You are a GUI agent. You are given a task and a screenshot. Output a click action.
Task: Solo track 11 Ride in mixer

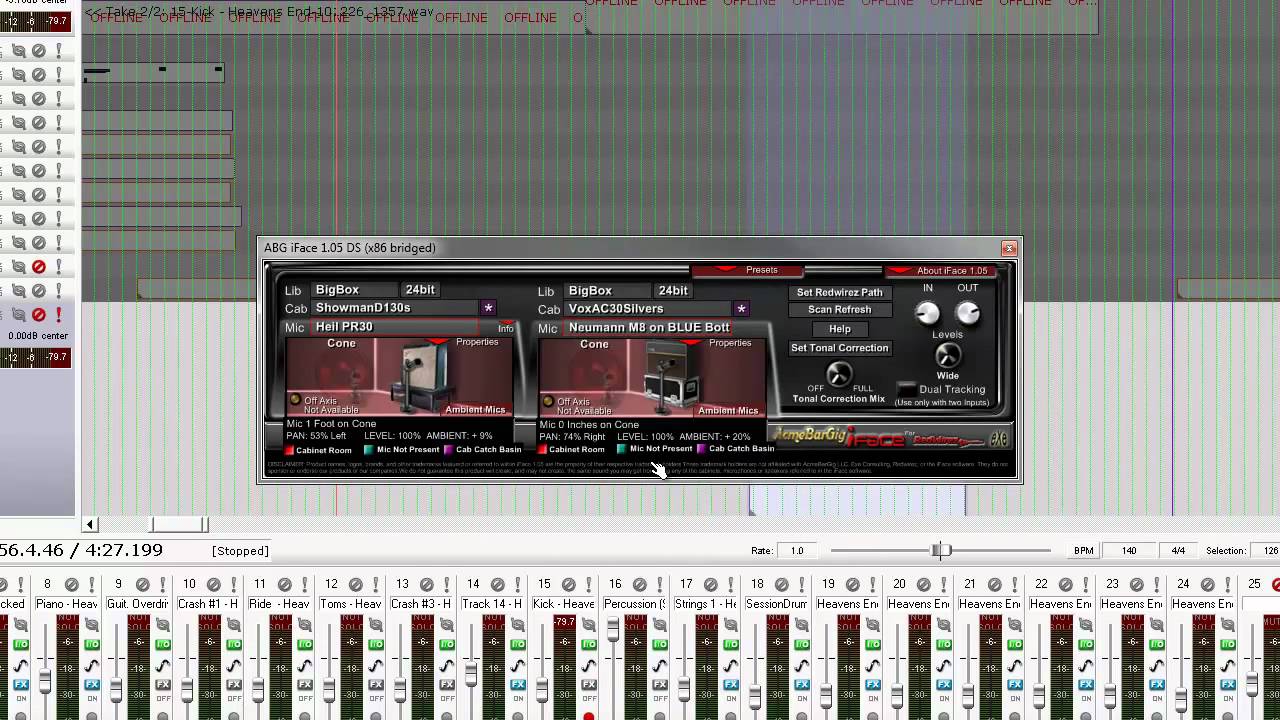304,584
